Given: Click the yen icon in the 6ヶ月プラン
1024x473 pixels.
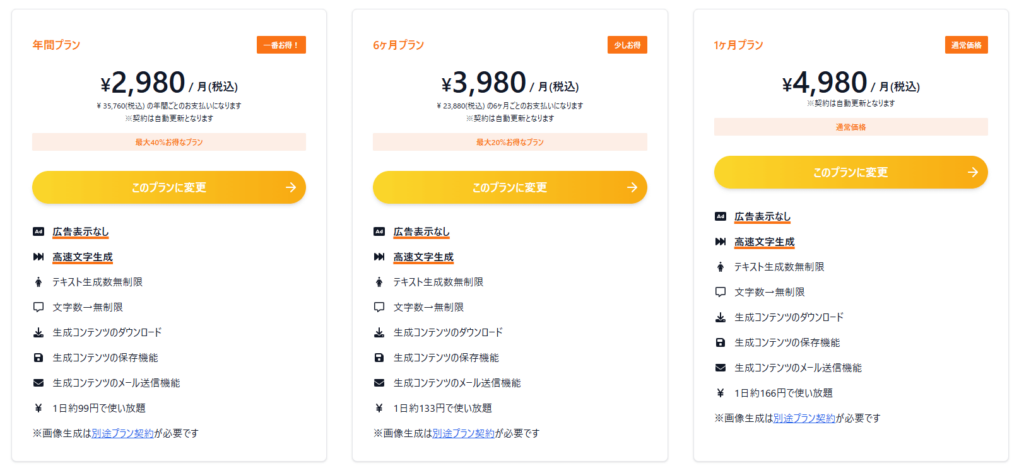Looking at the screenshot, I should coord(379,408).
